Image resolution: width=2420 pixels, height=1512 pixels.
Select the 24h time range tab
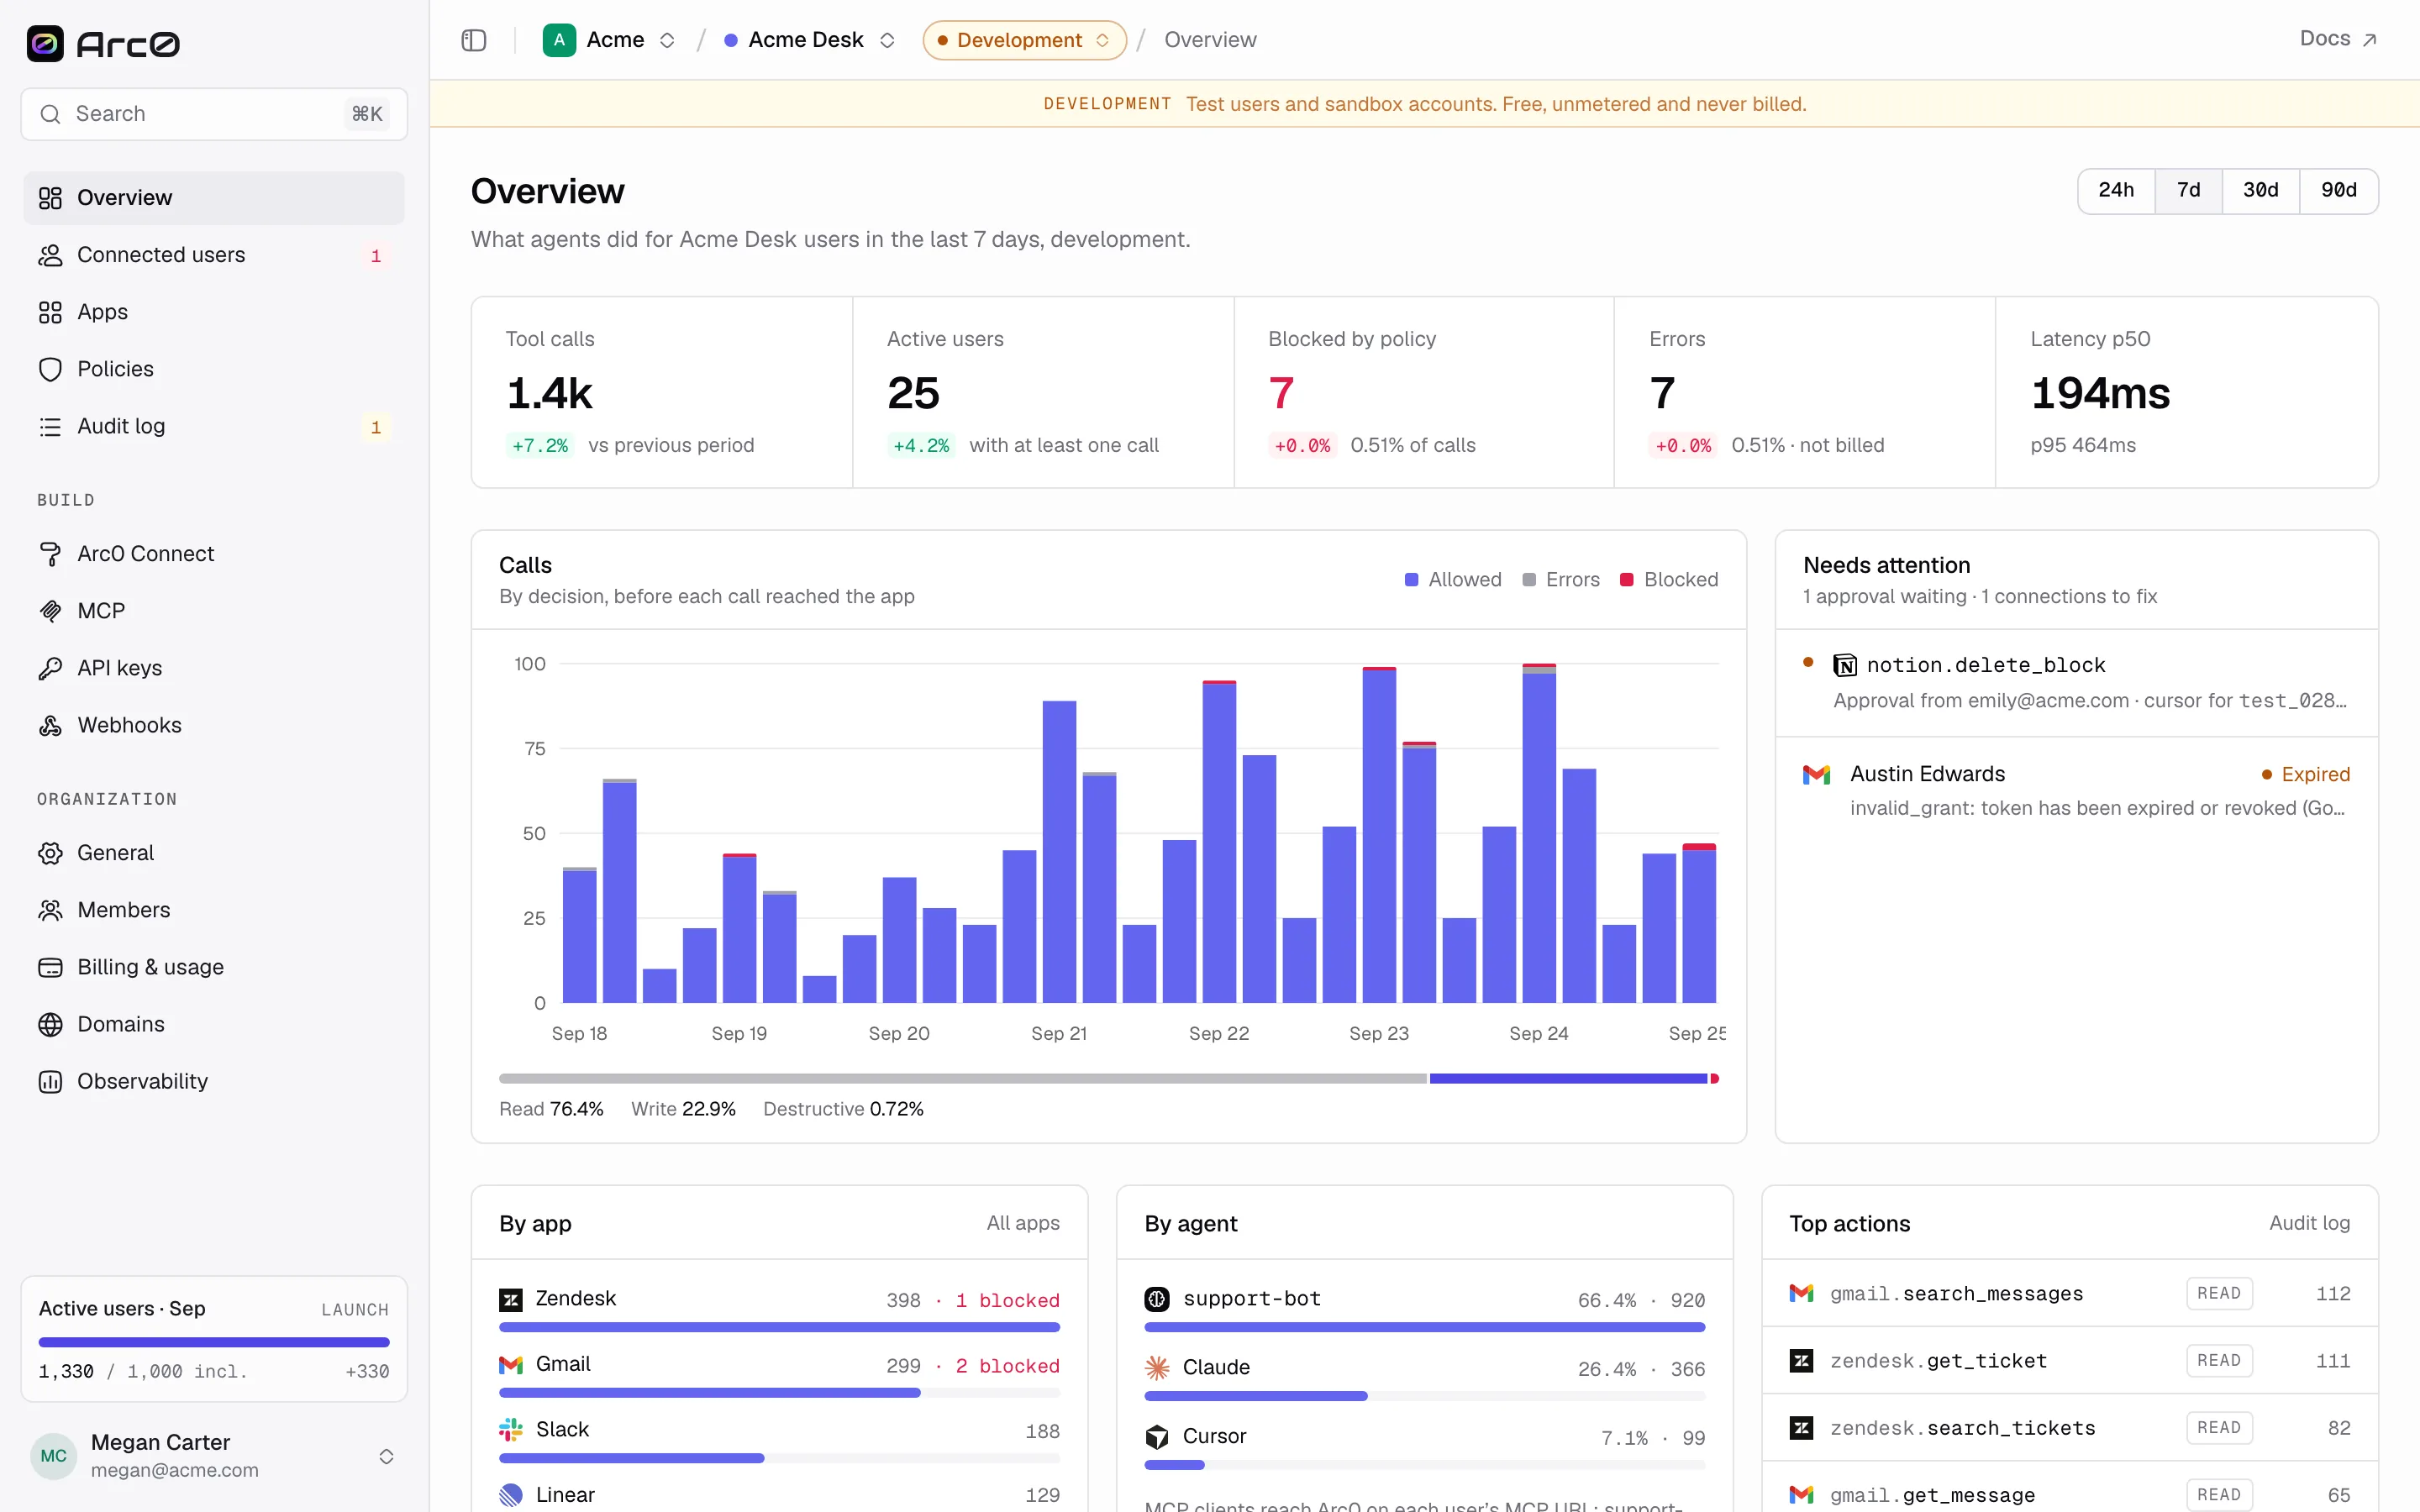pos(2116,191)
